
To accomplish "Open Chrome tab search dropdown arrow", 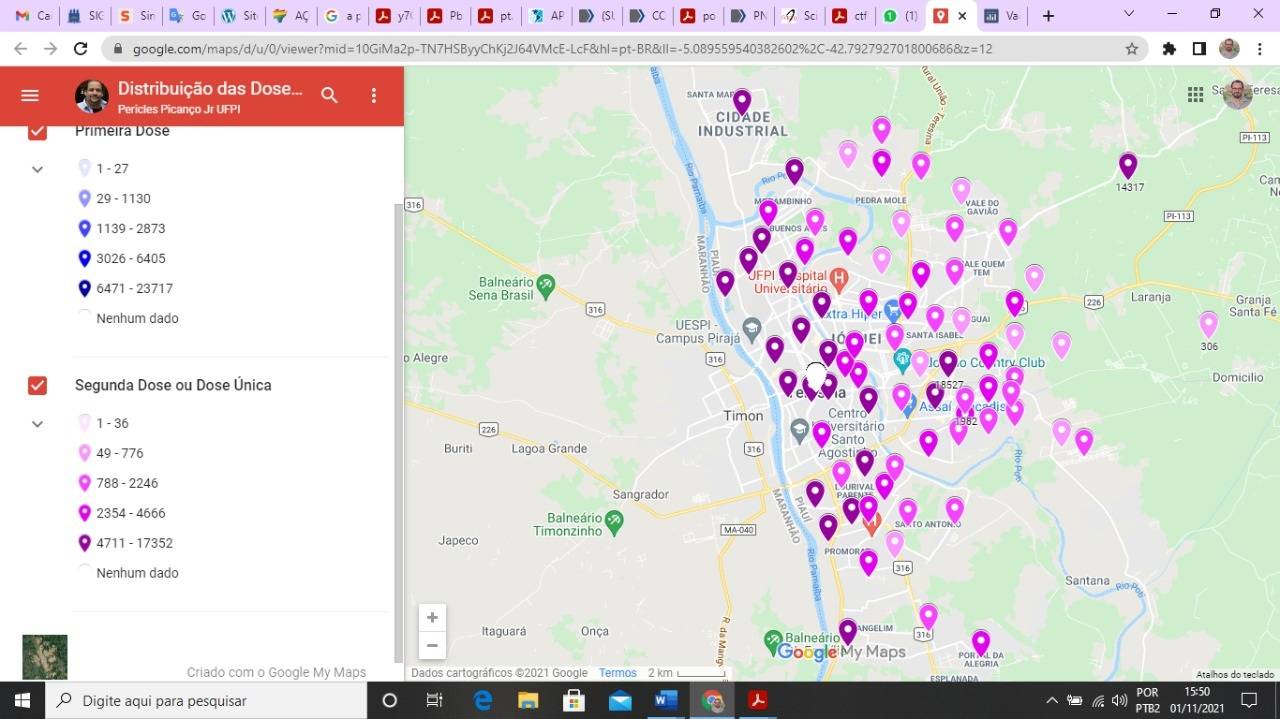I will pyautogui.click(x=1129, y=14).
